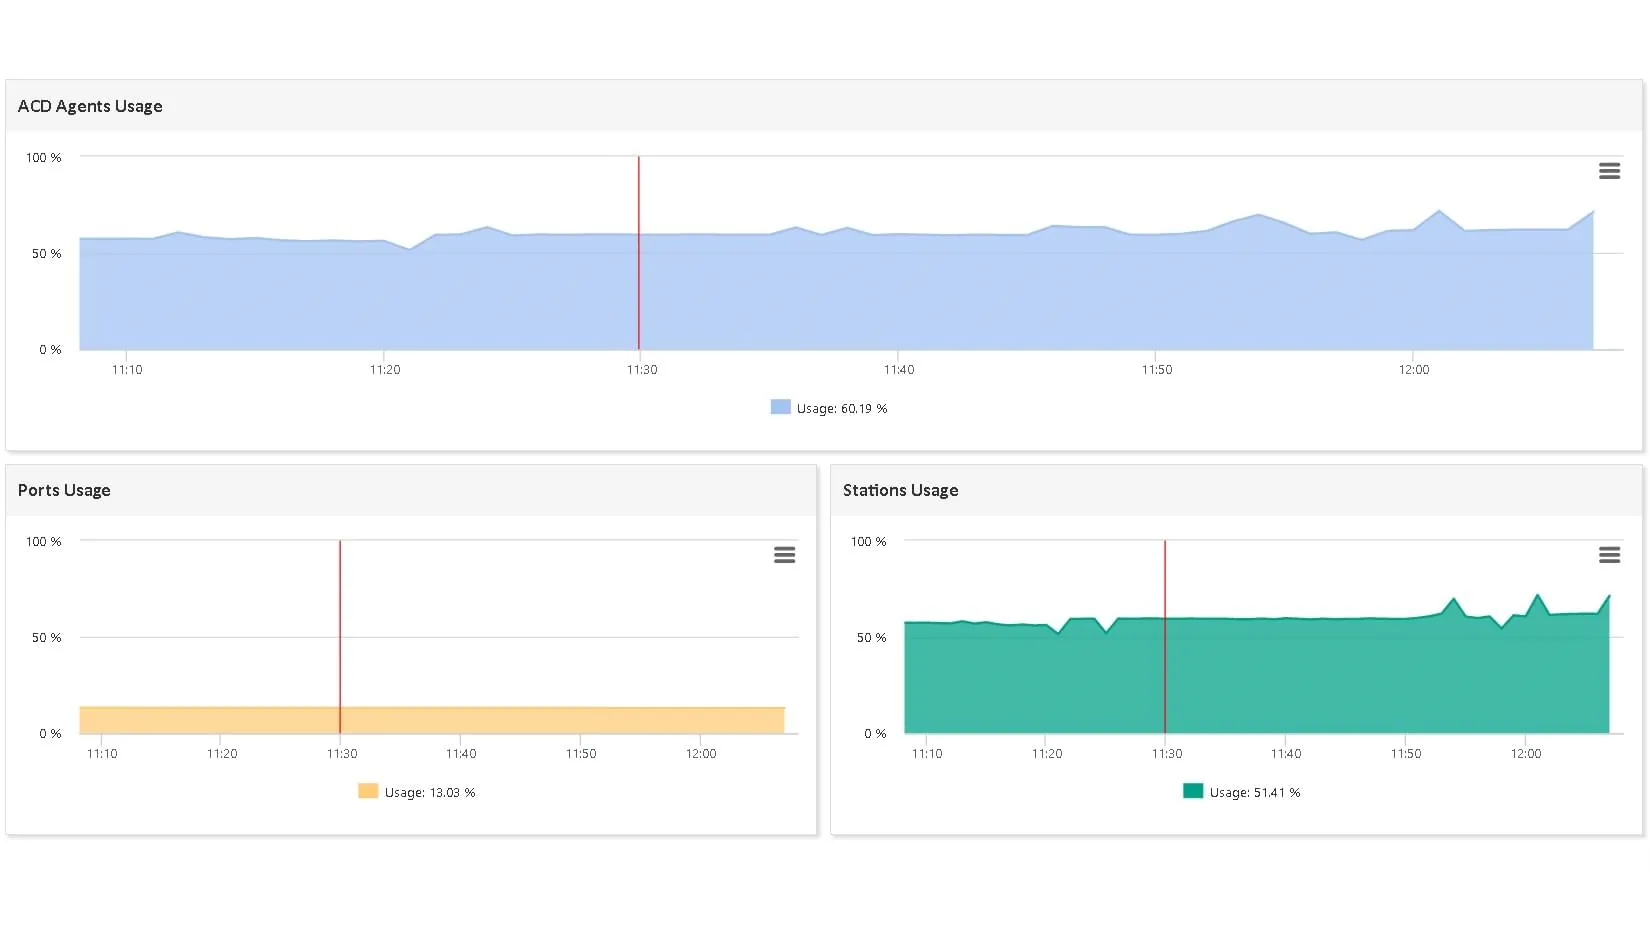Click the 11:40 tick label in ACD Agents chart
Image resolution: width=1650 pixels, height=930 pixels.
(x=899, y=370)
